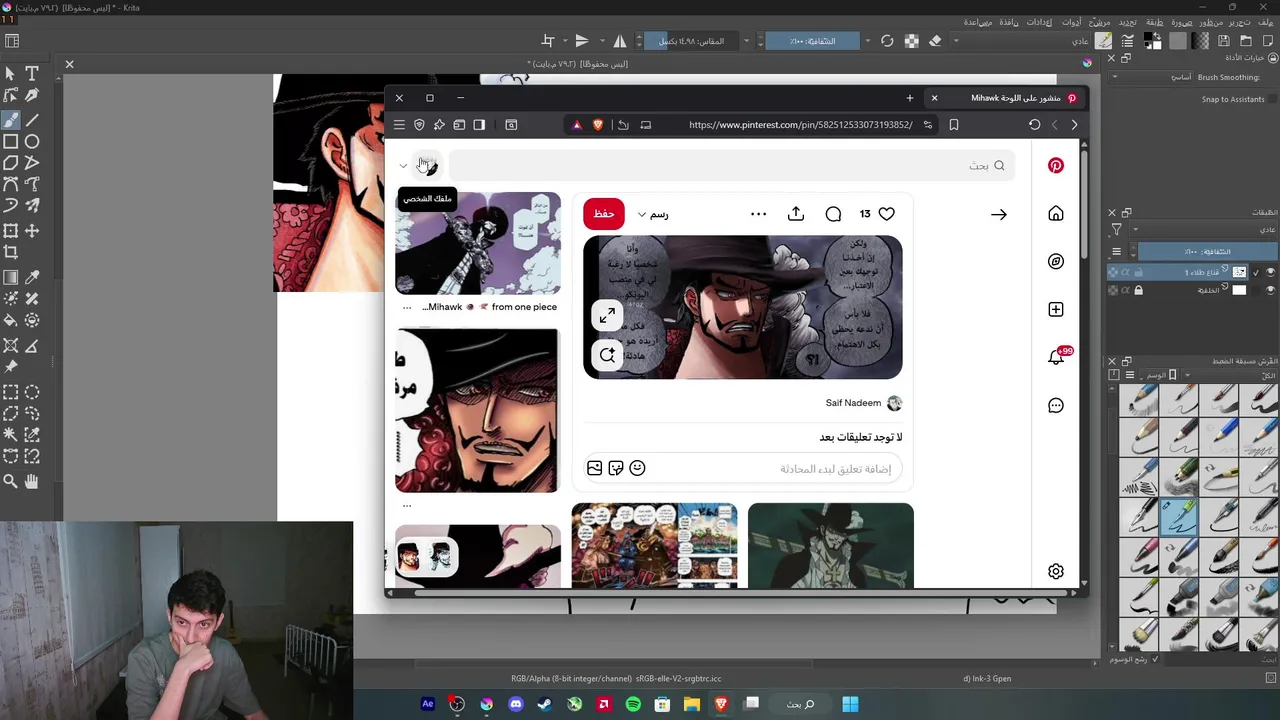Open the Krita File menu
Viewport: 1280px width, 720px height.
point(1267,22)
